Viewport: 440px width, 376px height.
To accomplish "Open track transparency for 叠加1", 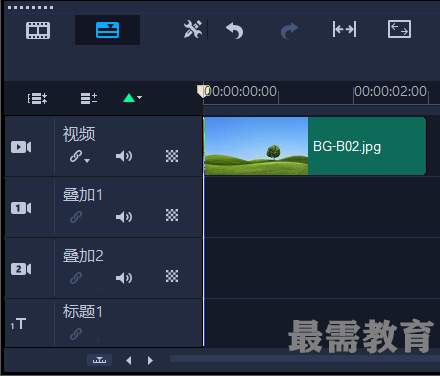I will [172, 215].
